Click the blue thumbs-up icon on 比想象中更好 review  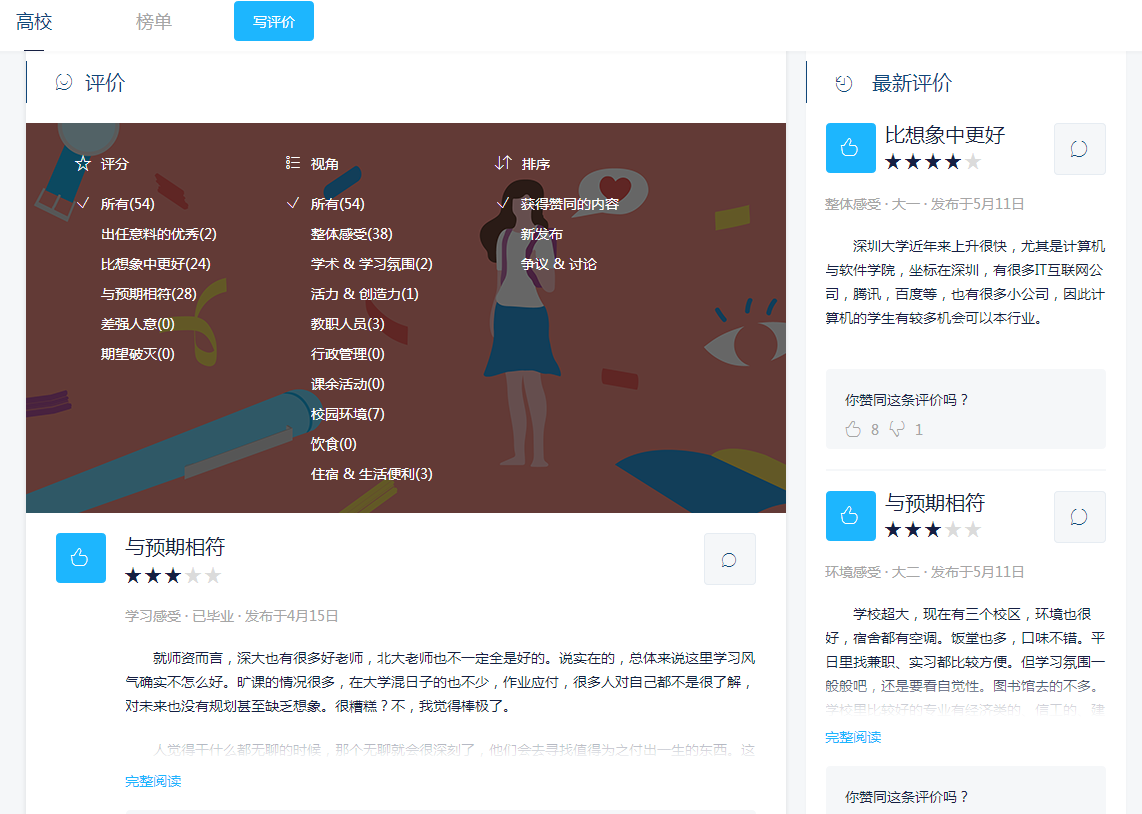tap(850, 147)
